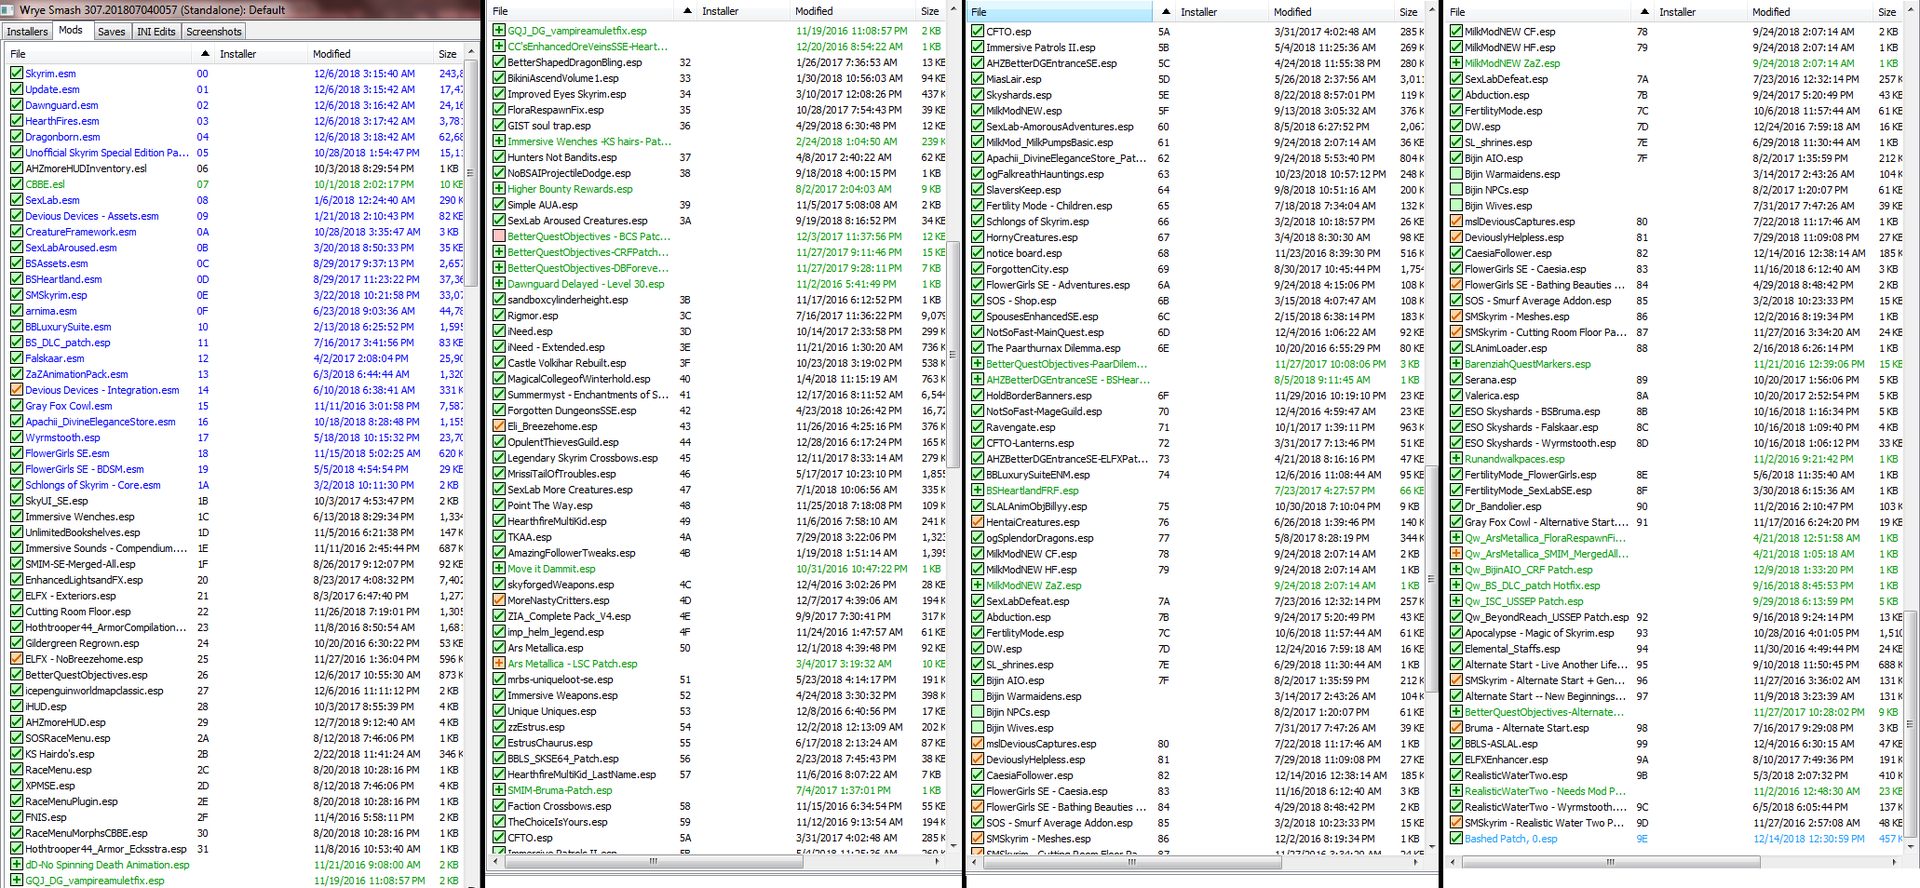Image resolution: width=1920 pixels, height=888 pixels.
Task: Toggle merged checkbox for dD-No Spinning Death Animation.esp
Action: pos(17,865)
